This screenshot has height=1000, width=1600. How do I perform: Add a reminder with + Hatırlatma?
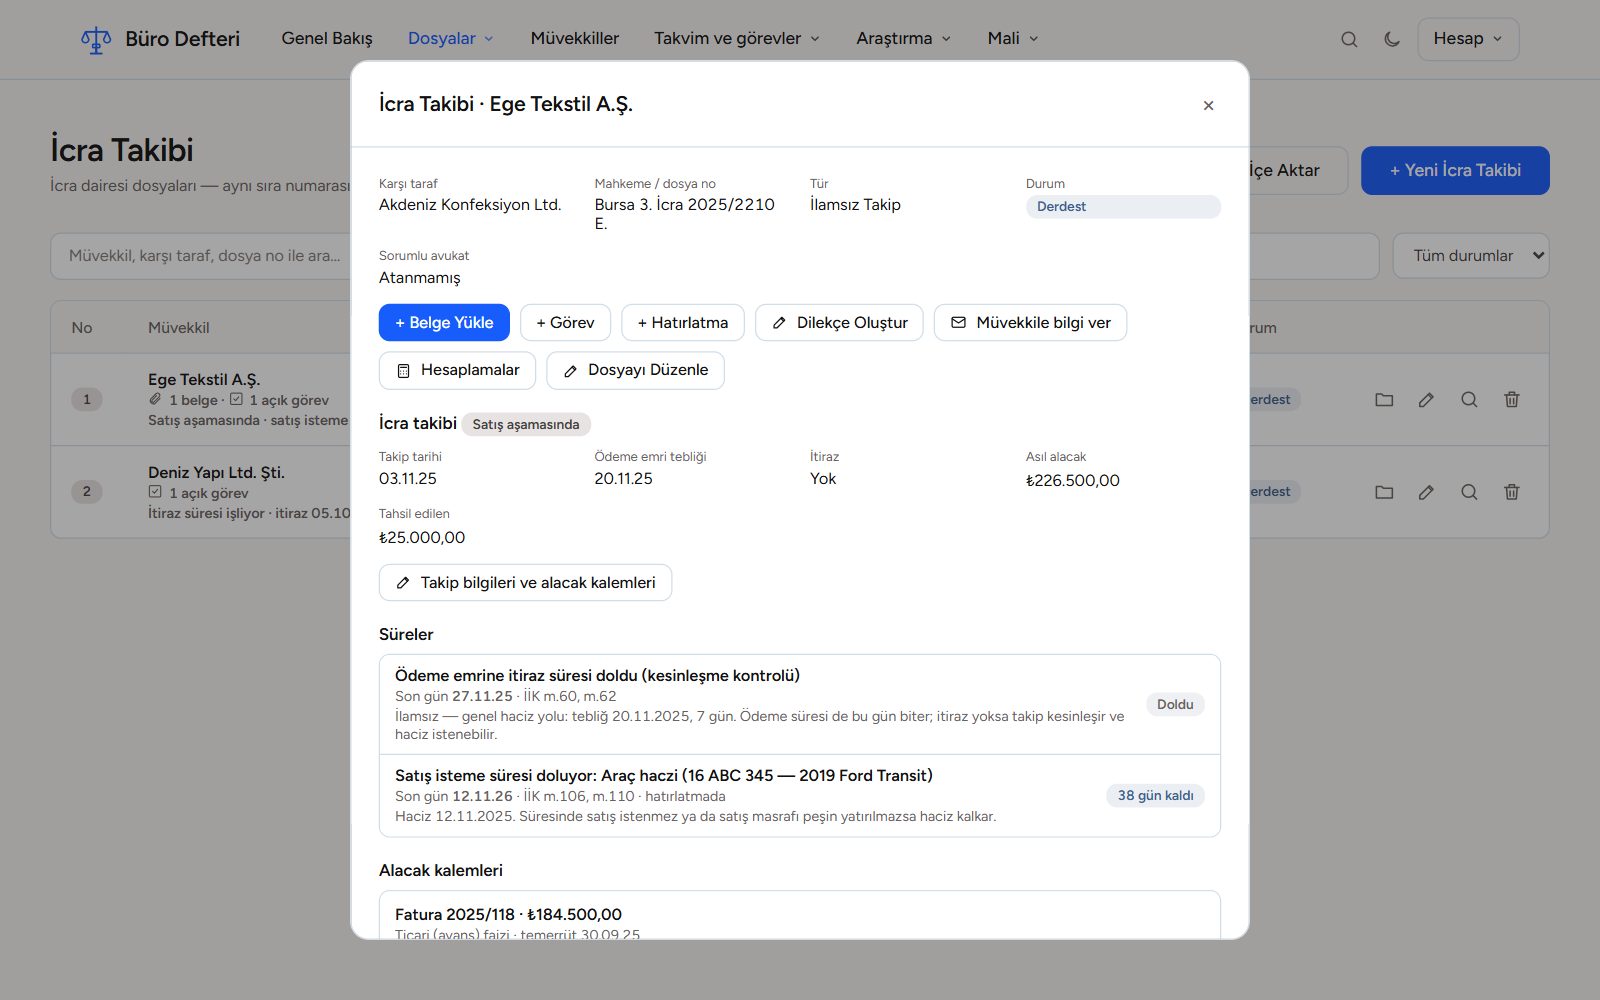coord(683,322)
